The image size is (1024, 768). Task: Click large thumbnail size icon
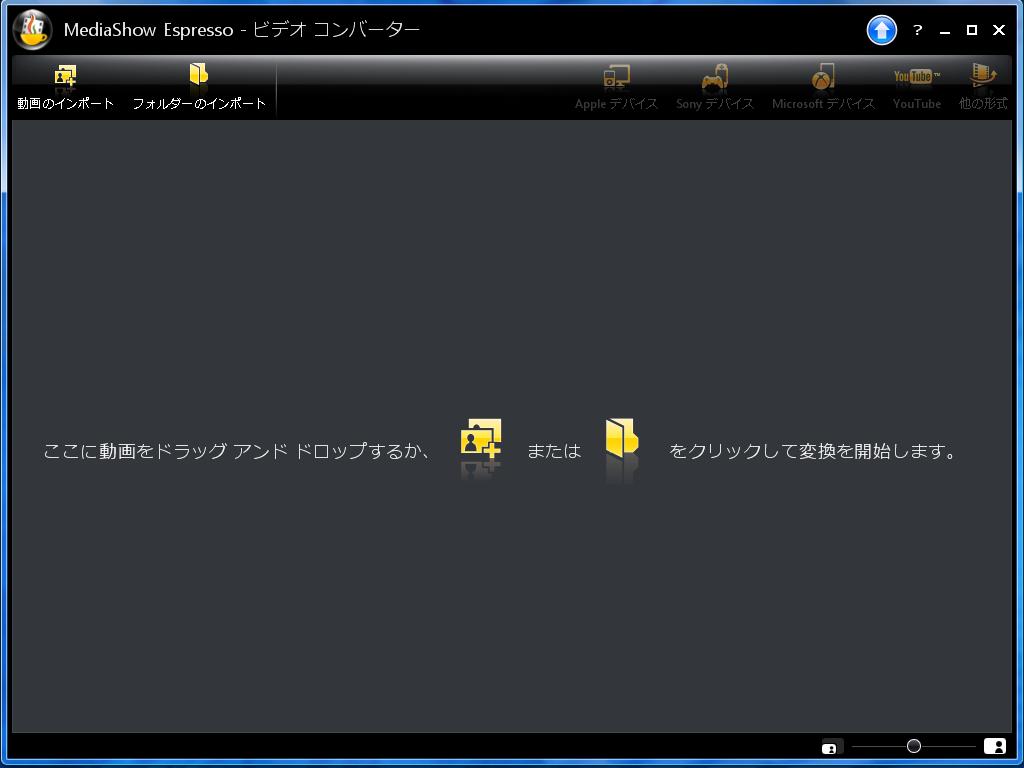coord(995,746)
